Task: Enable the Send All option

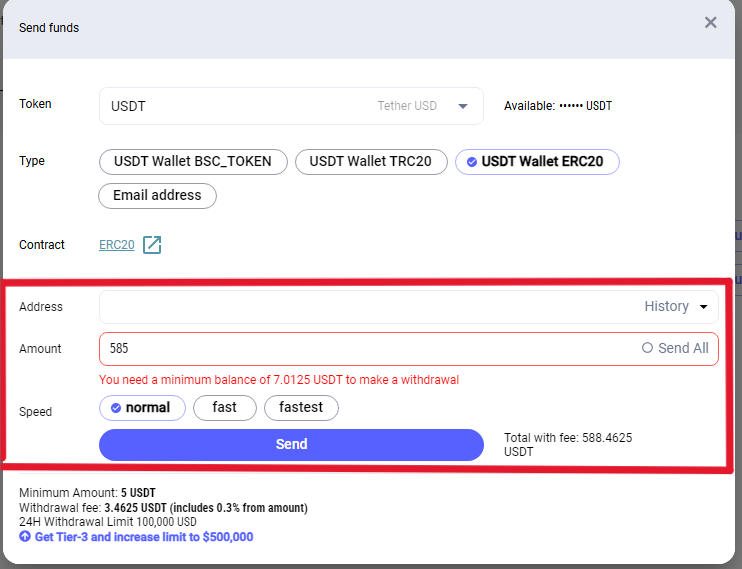Action: point(675,349)
